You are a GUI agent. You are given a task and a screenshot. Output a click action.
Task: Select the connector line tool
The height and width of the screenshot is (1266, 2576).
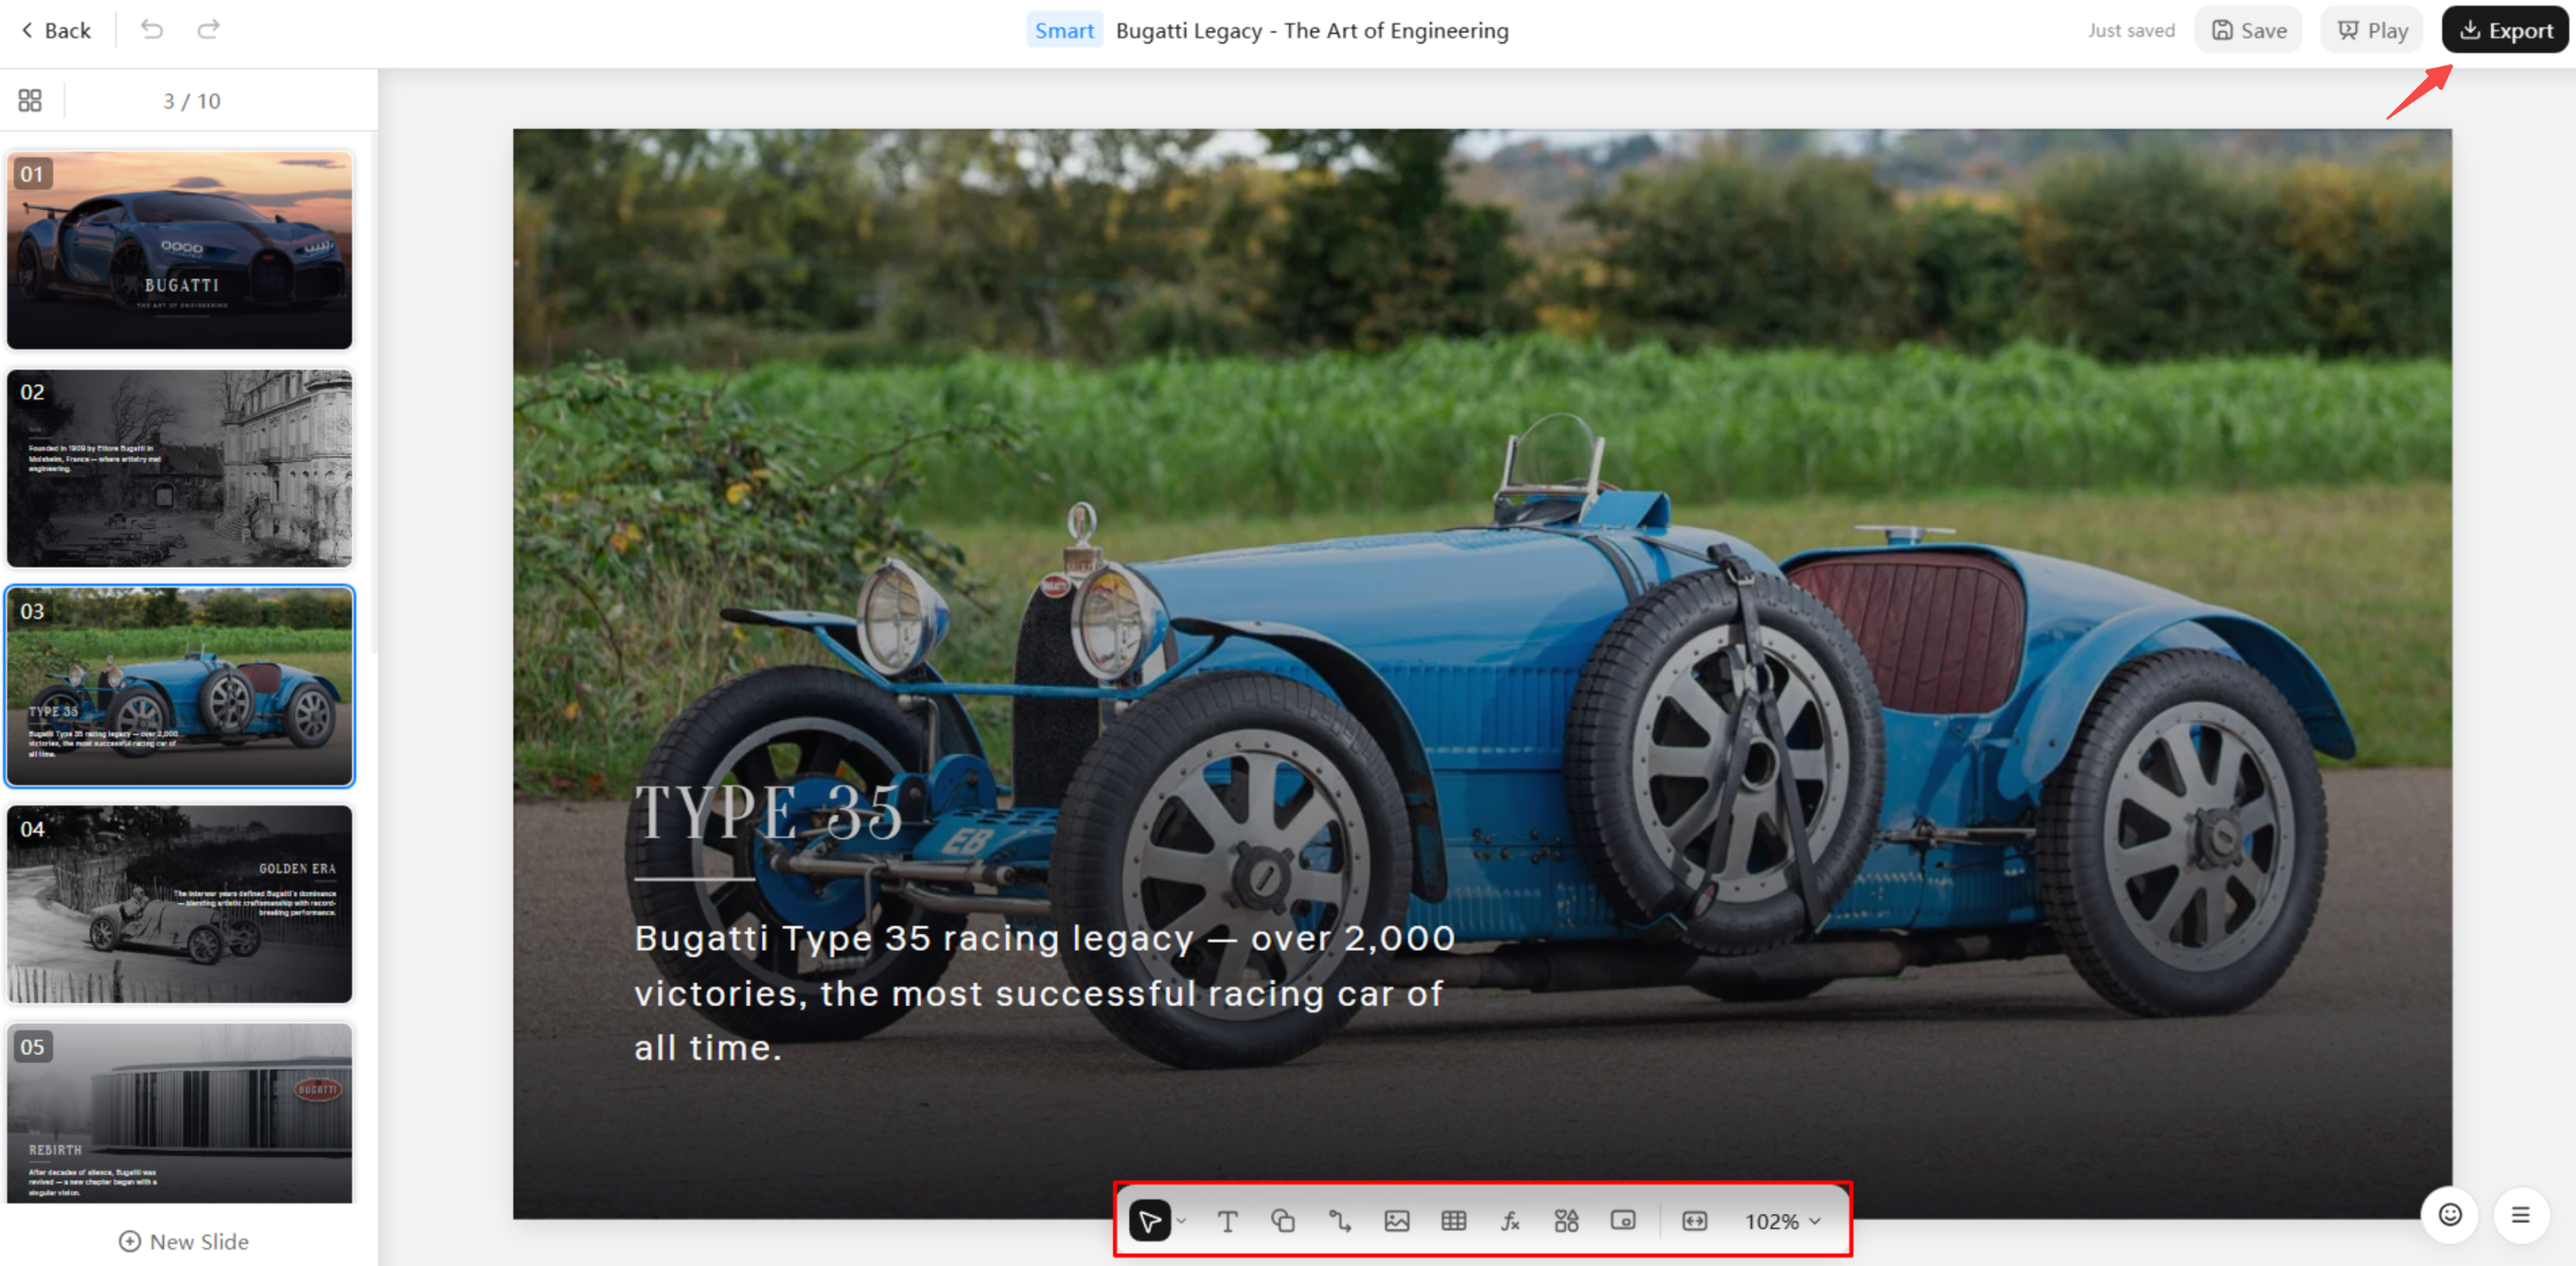[x=1340, y=1221]
